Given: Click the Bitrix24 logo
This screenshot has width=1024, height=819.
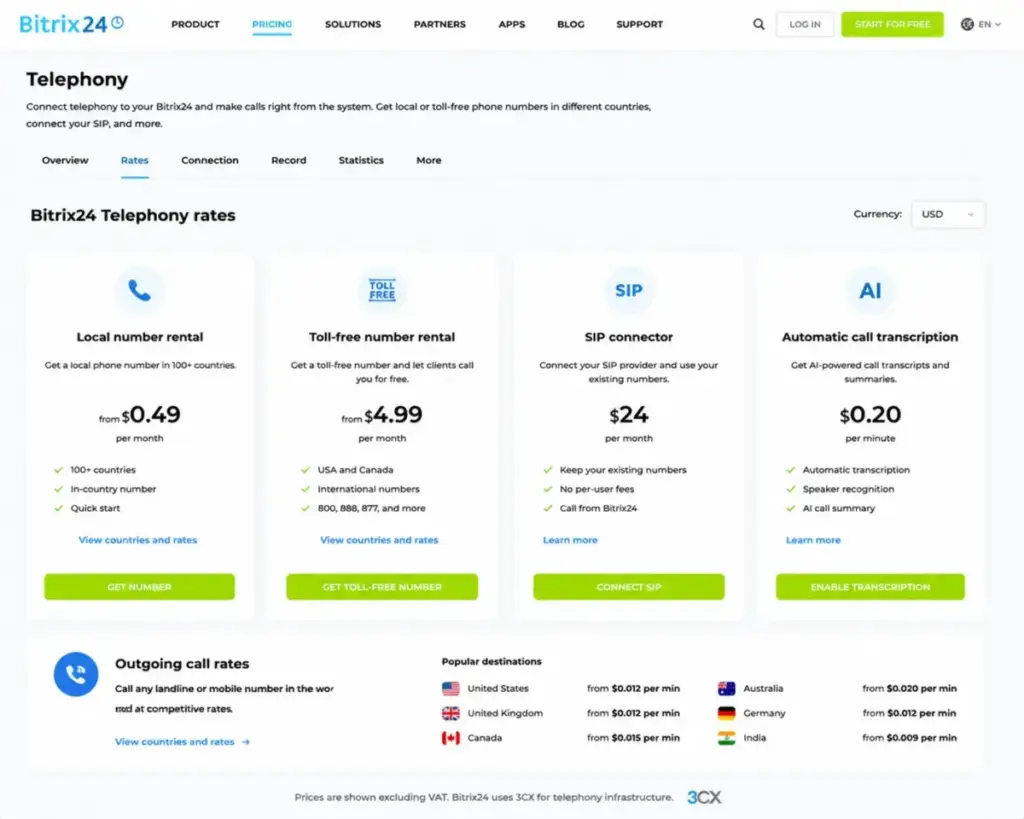Looking at the screenshot, I should (71, 24).
